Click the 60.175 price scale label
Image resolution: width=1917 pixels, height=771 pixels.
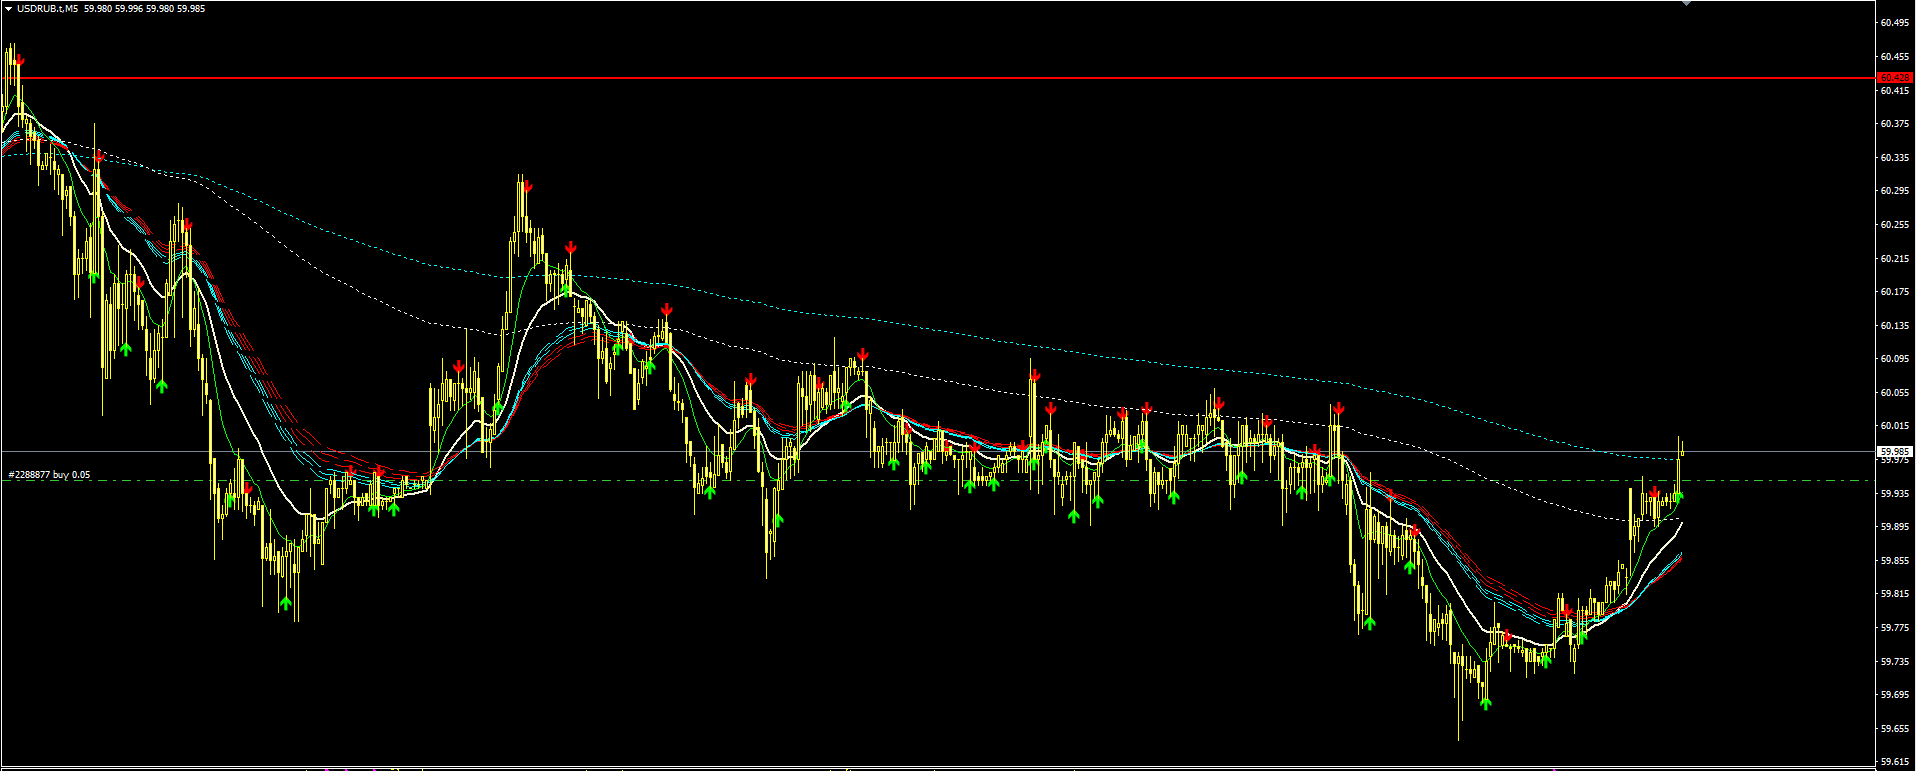1893,291
